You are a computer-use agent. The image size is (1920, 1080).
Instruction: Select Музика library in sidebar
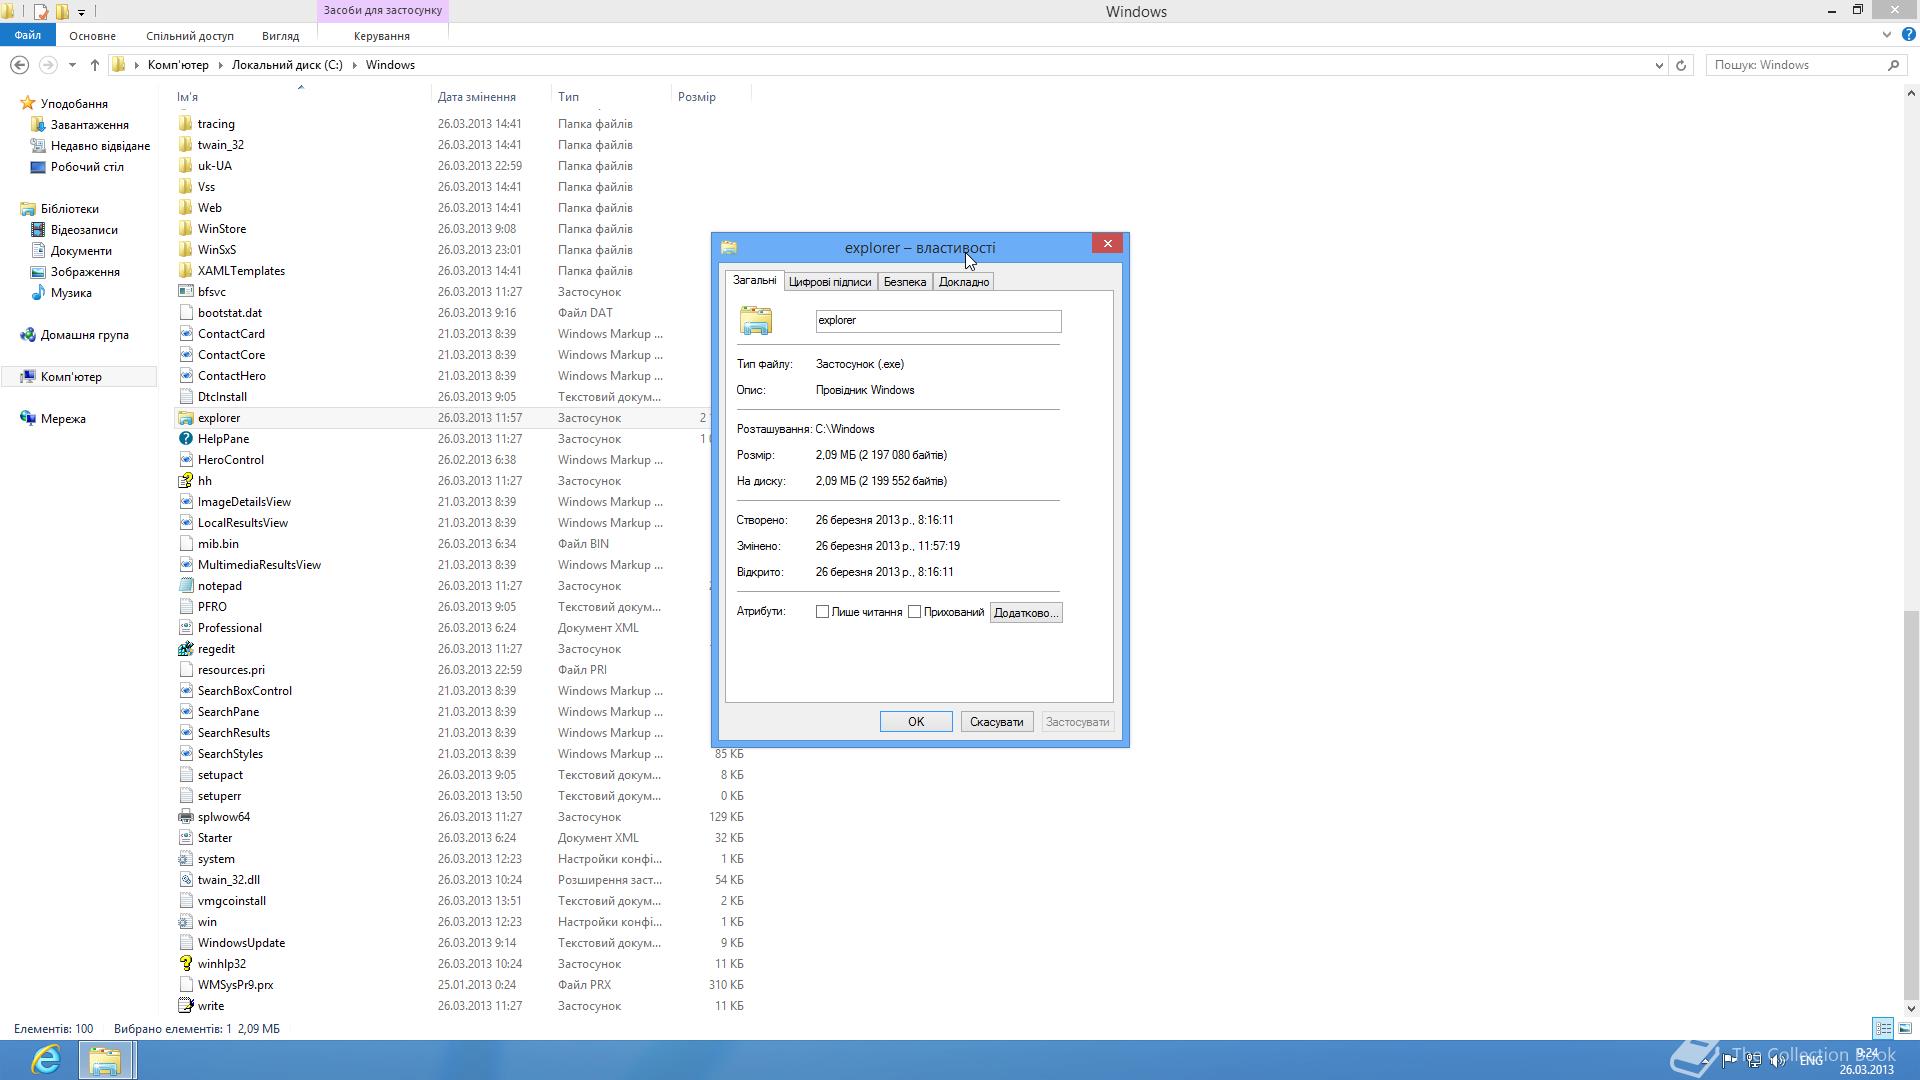click(x=71, y=293)
